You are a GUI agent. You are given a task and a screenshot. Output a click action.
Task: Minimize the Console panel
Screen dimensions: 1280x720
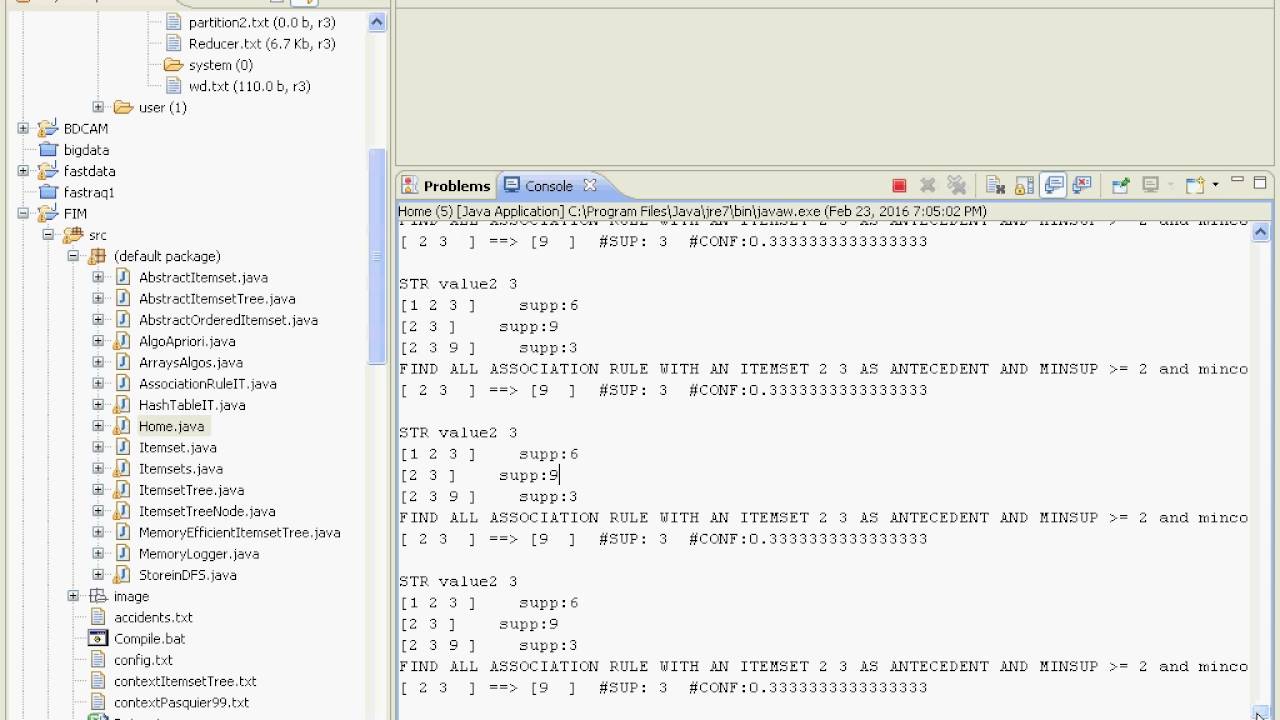(1237, 181)
